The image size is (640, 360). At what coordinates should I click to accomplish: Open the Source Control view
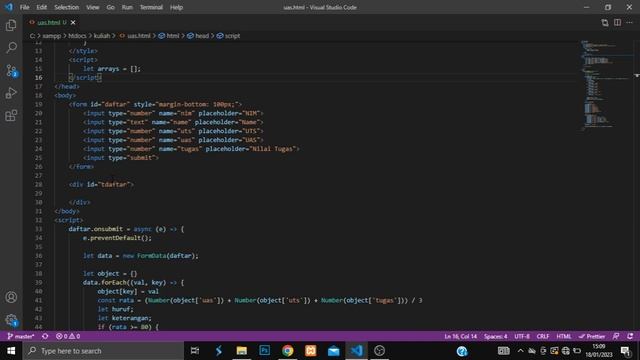click(11, 71)
